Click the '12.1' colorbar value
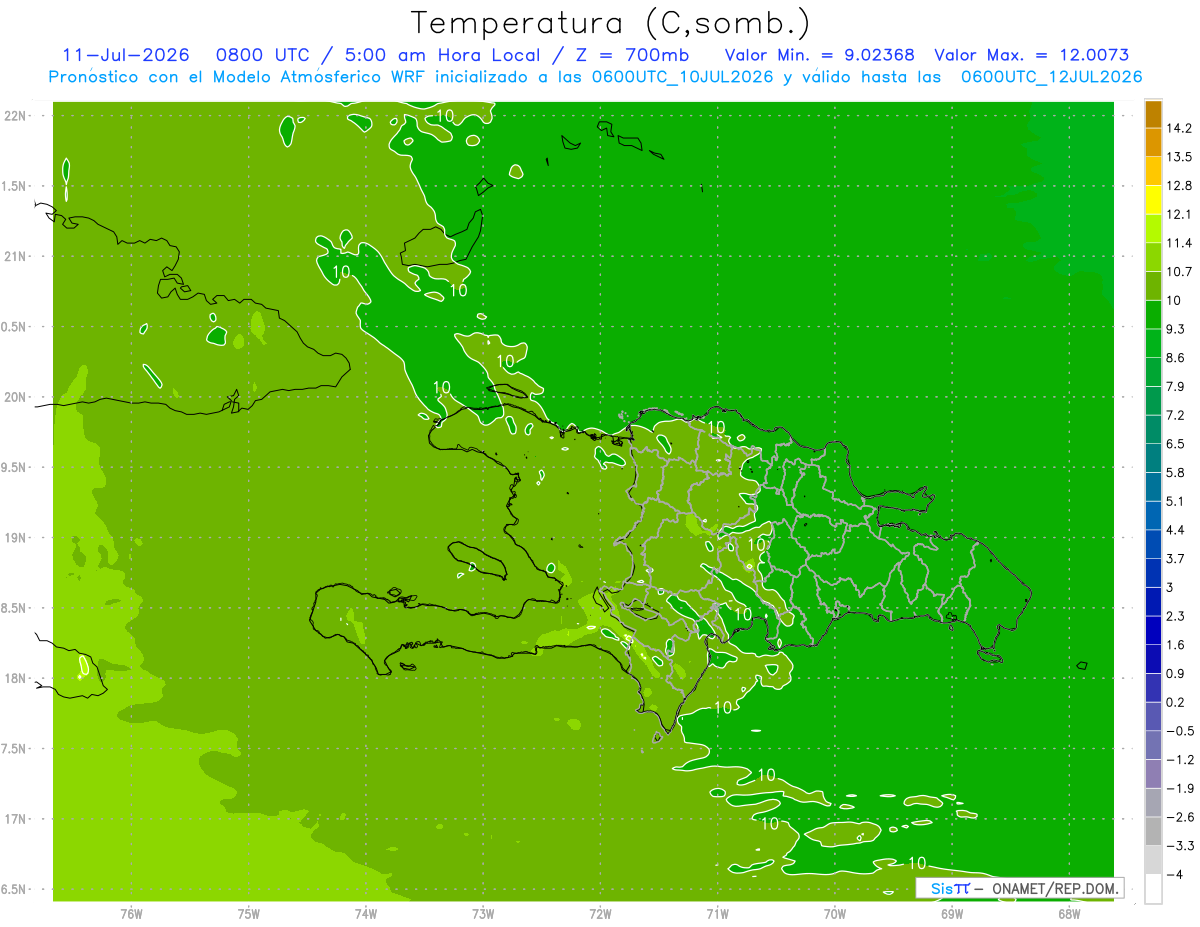The width and height of the screenshot is (1200, 927). click(1180, 214)
